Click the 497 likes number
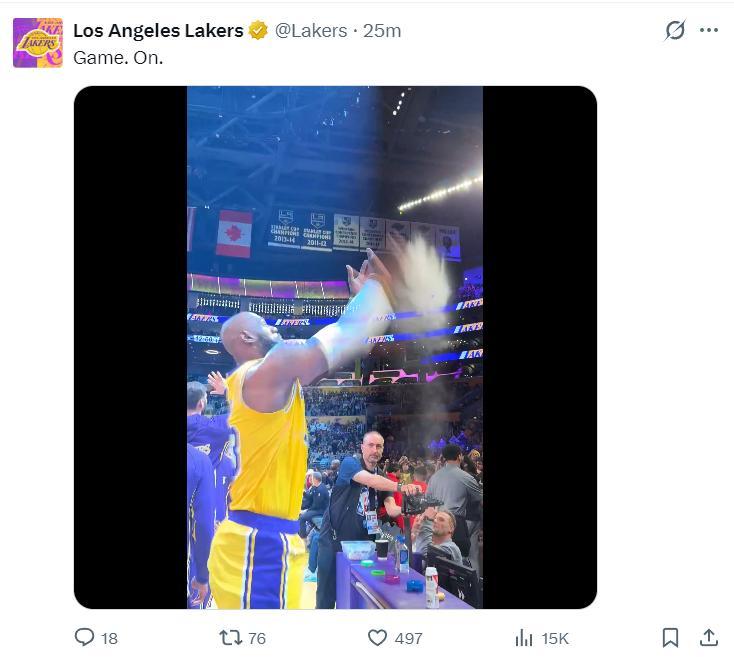The width and height of the screenshot is (734, 657). point(408,638)
